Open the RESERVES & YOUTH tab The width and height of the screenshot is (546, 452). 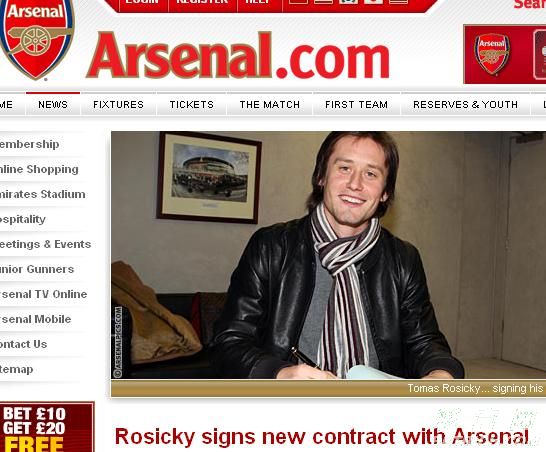click(x=465, y=104)
